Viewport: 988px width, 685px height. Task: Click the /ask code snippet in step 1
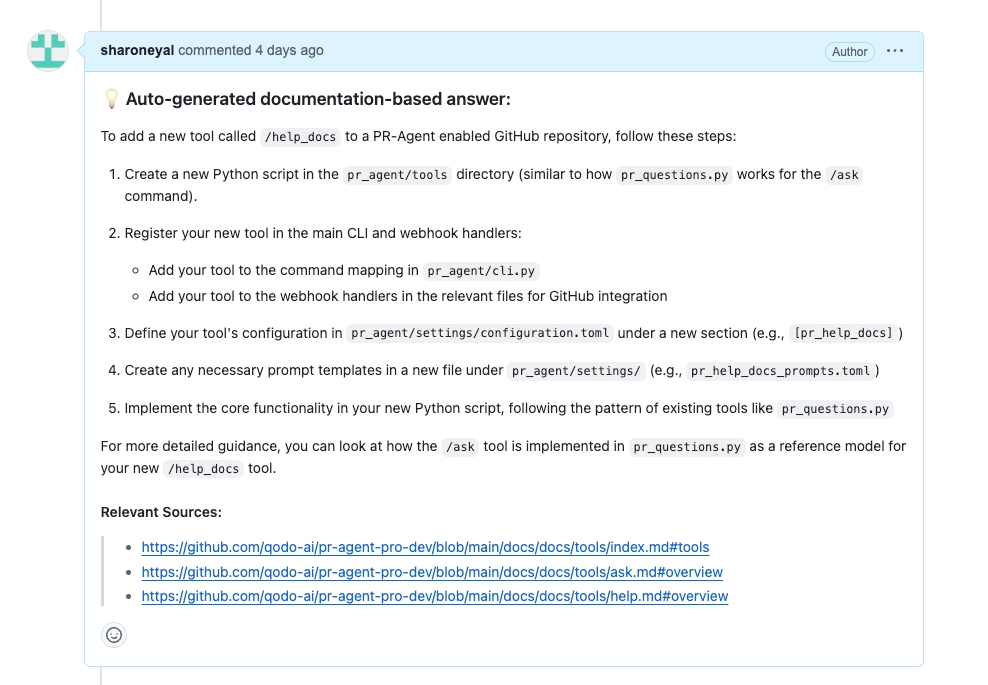[844, 174]
